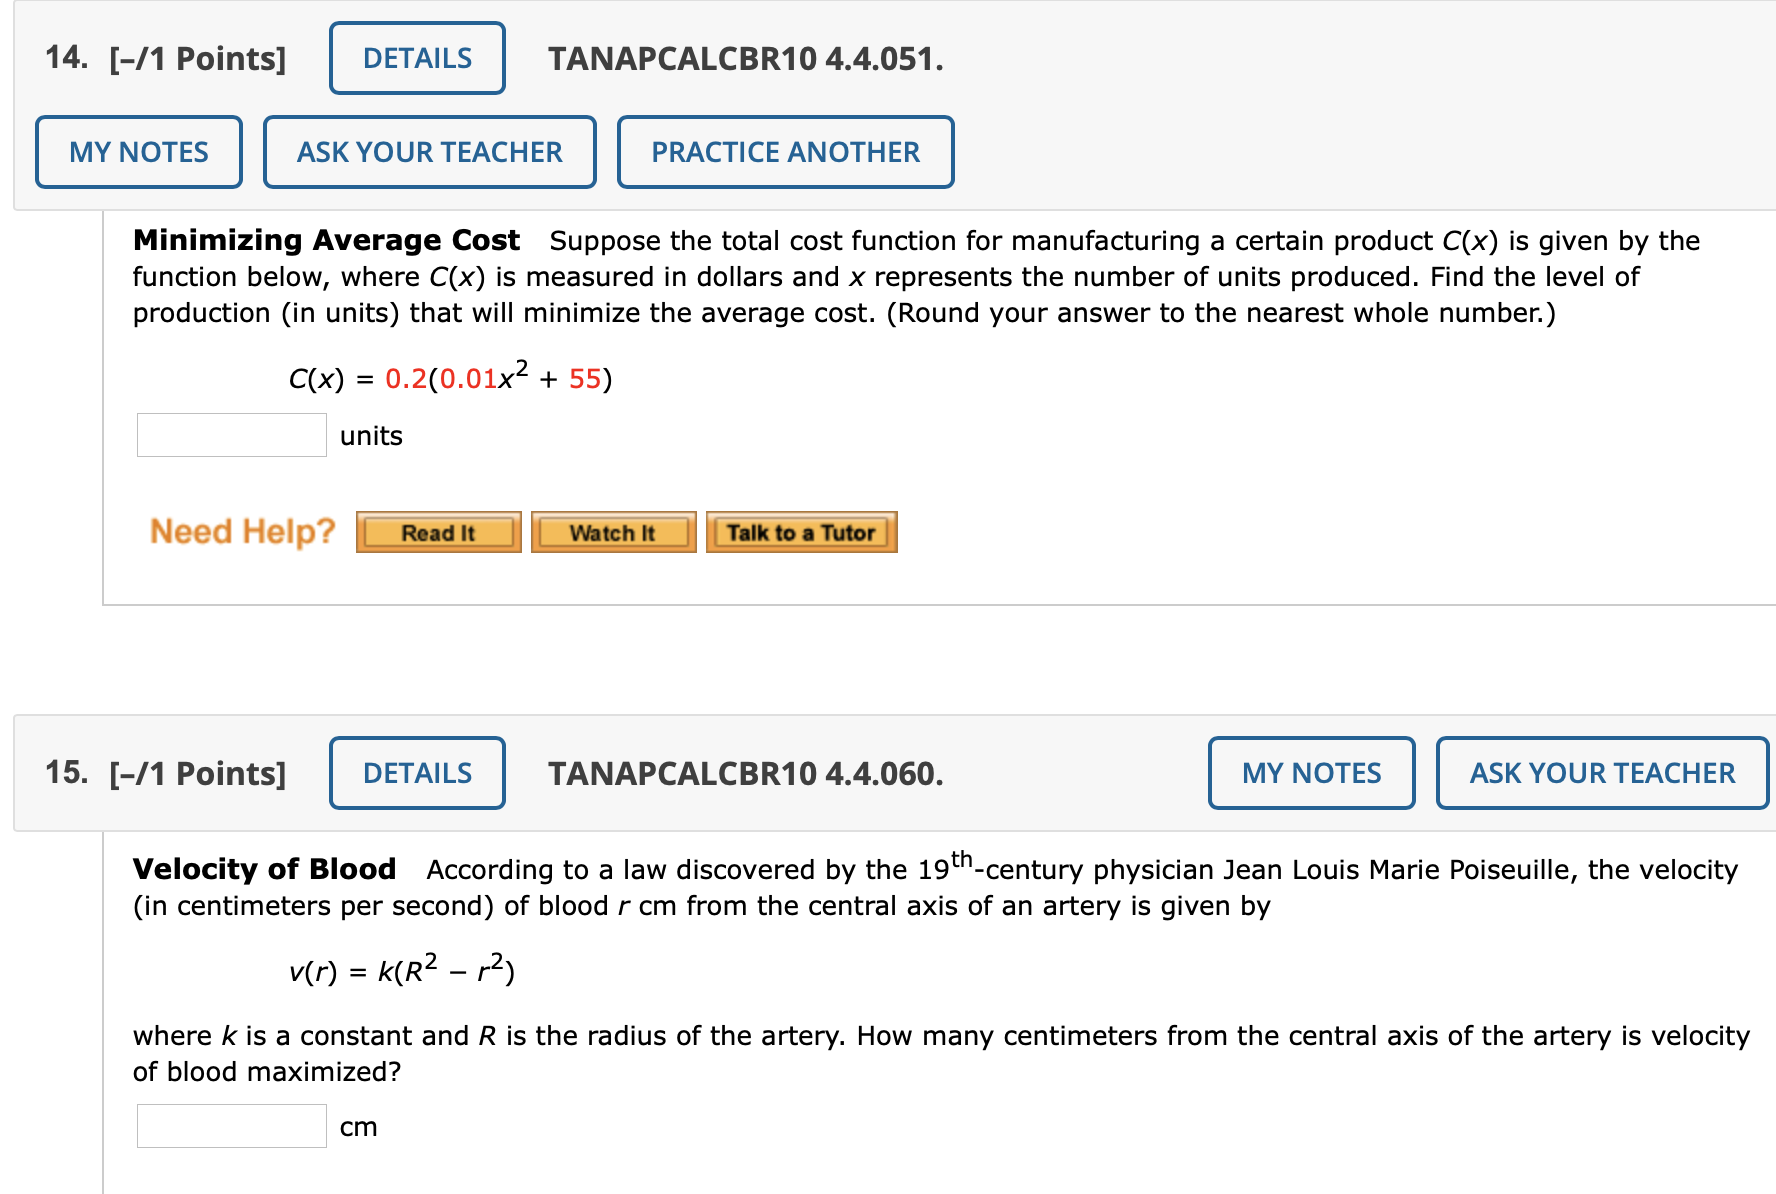Open MY NOTES for question 15

1311,773
